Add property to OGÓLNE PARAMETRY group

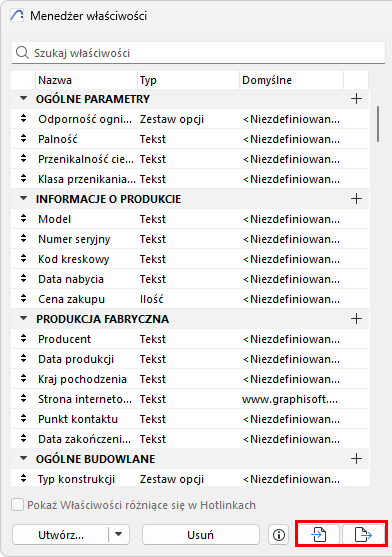tap(356, 99)
